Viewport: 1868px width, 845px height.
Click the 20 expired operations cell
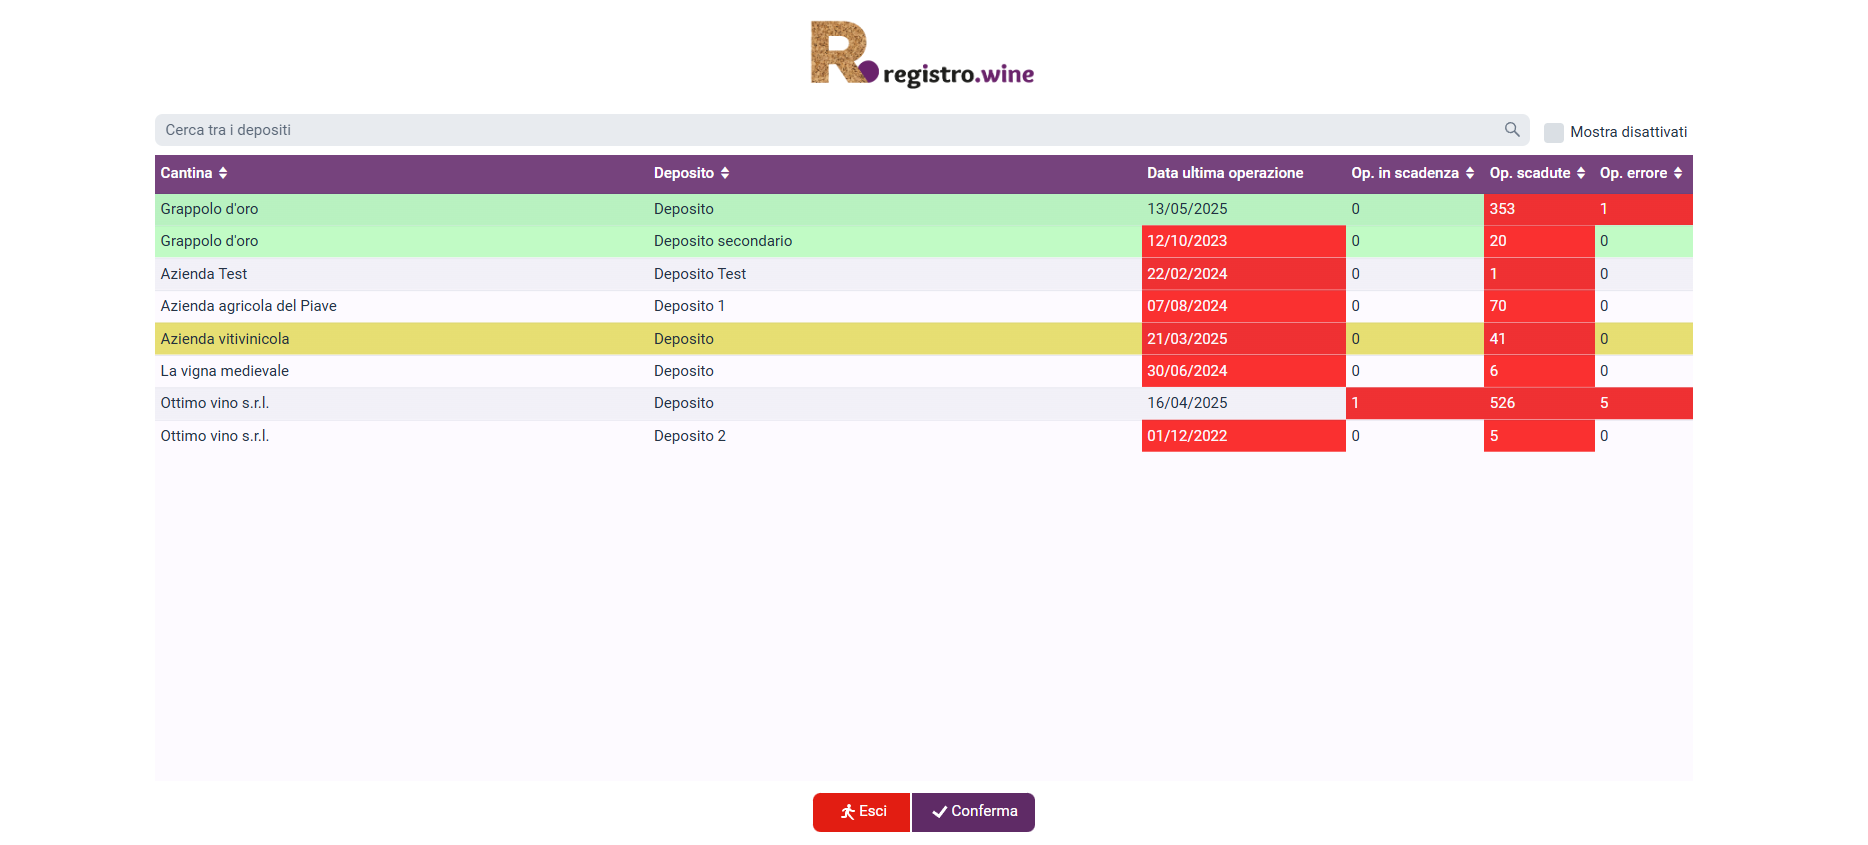point(1539,241)
